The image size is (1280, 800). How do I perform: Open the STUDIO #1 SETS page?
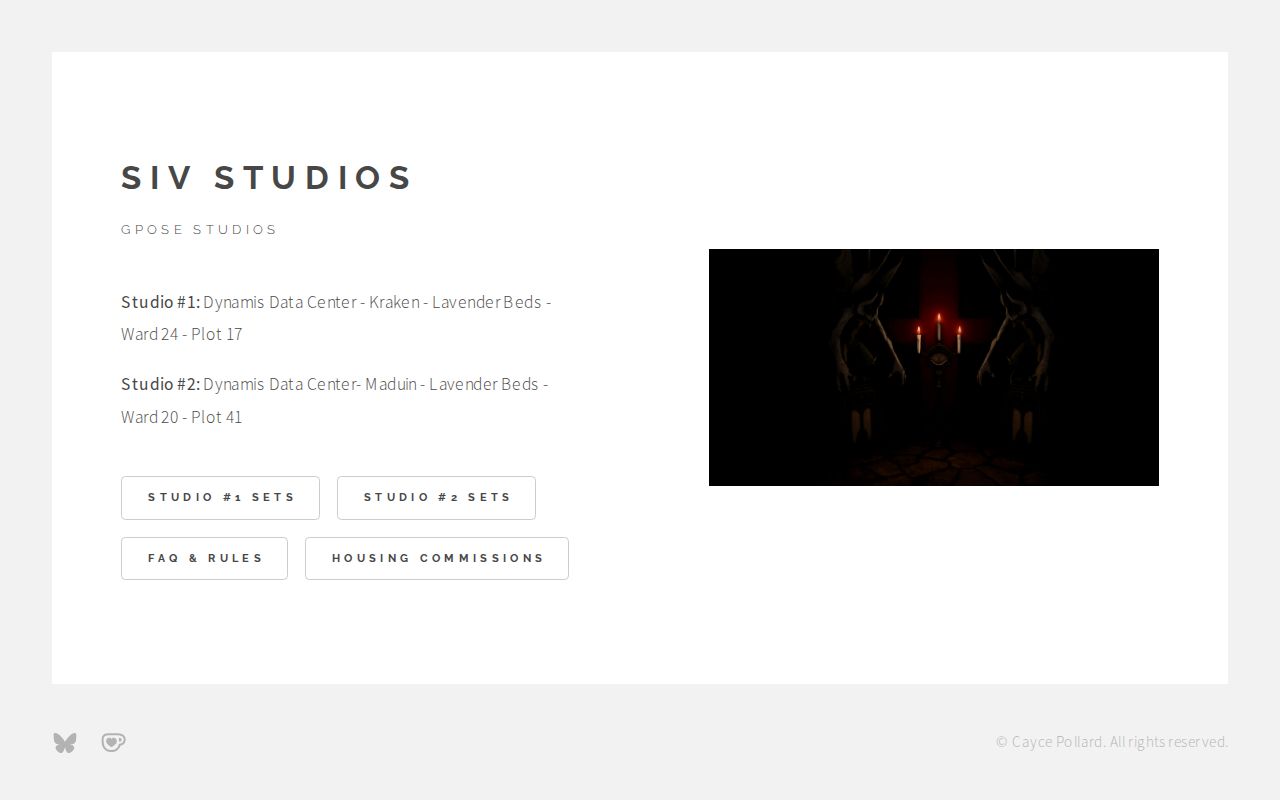tap(220, 497)
